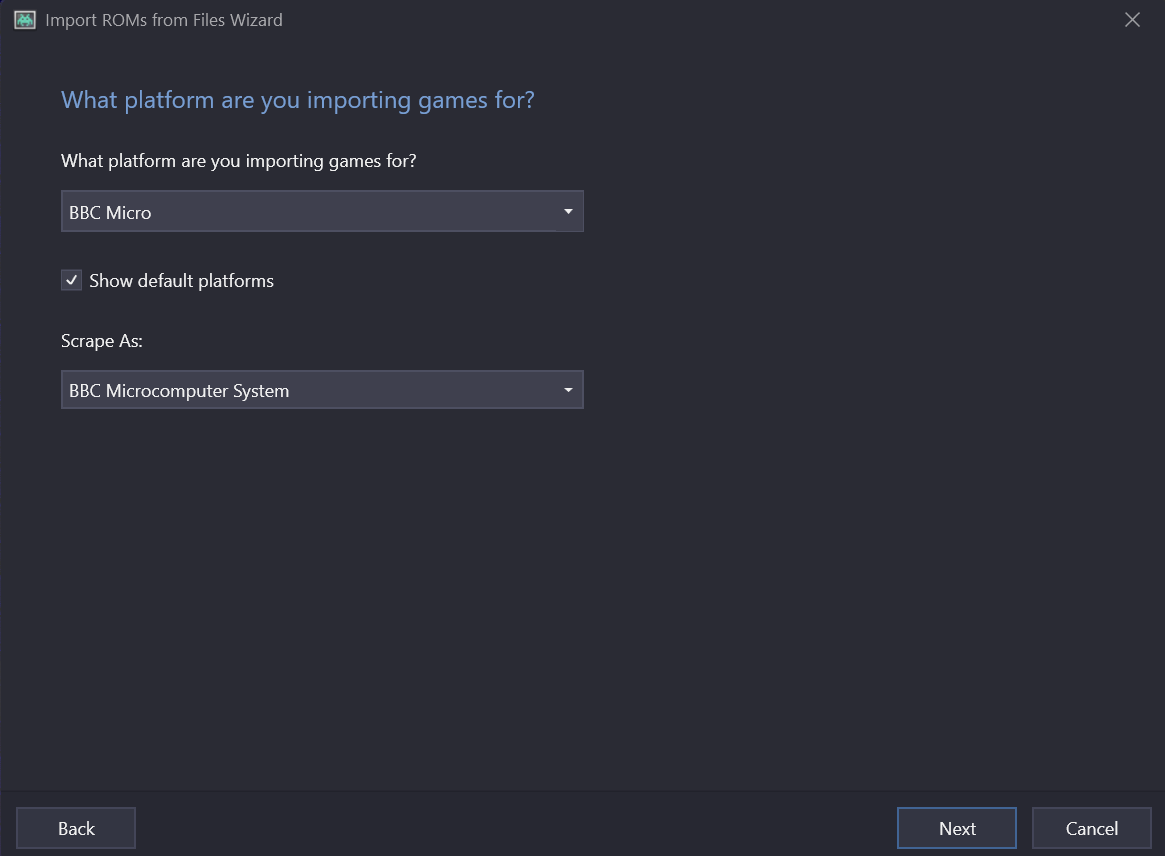1165x856 pixels.
Task: Click the blue wizard heading about platform
Action: 298,100
